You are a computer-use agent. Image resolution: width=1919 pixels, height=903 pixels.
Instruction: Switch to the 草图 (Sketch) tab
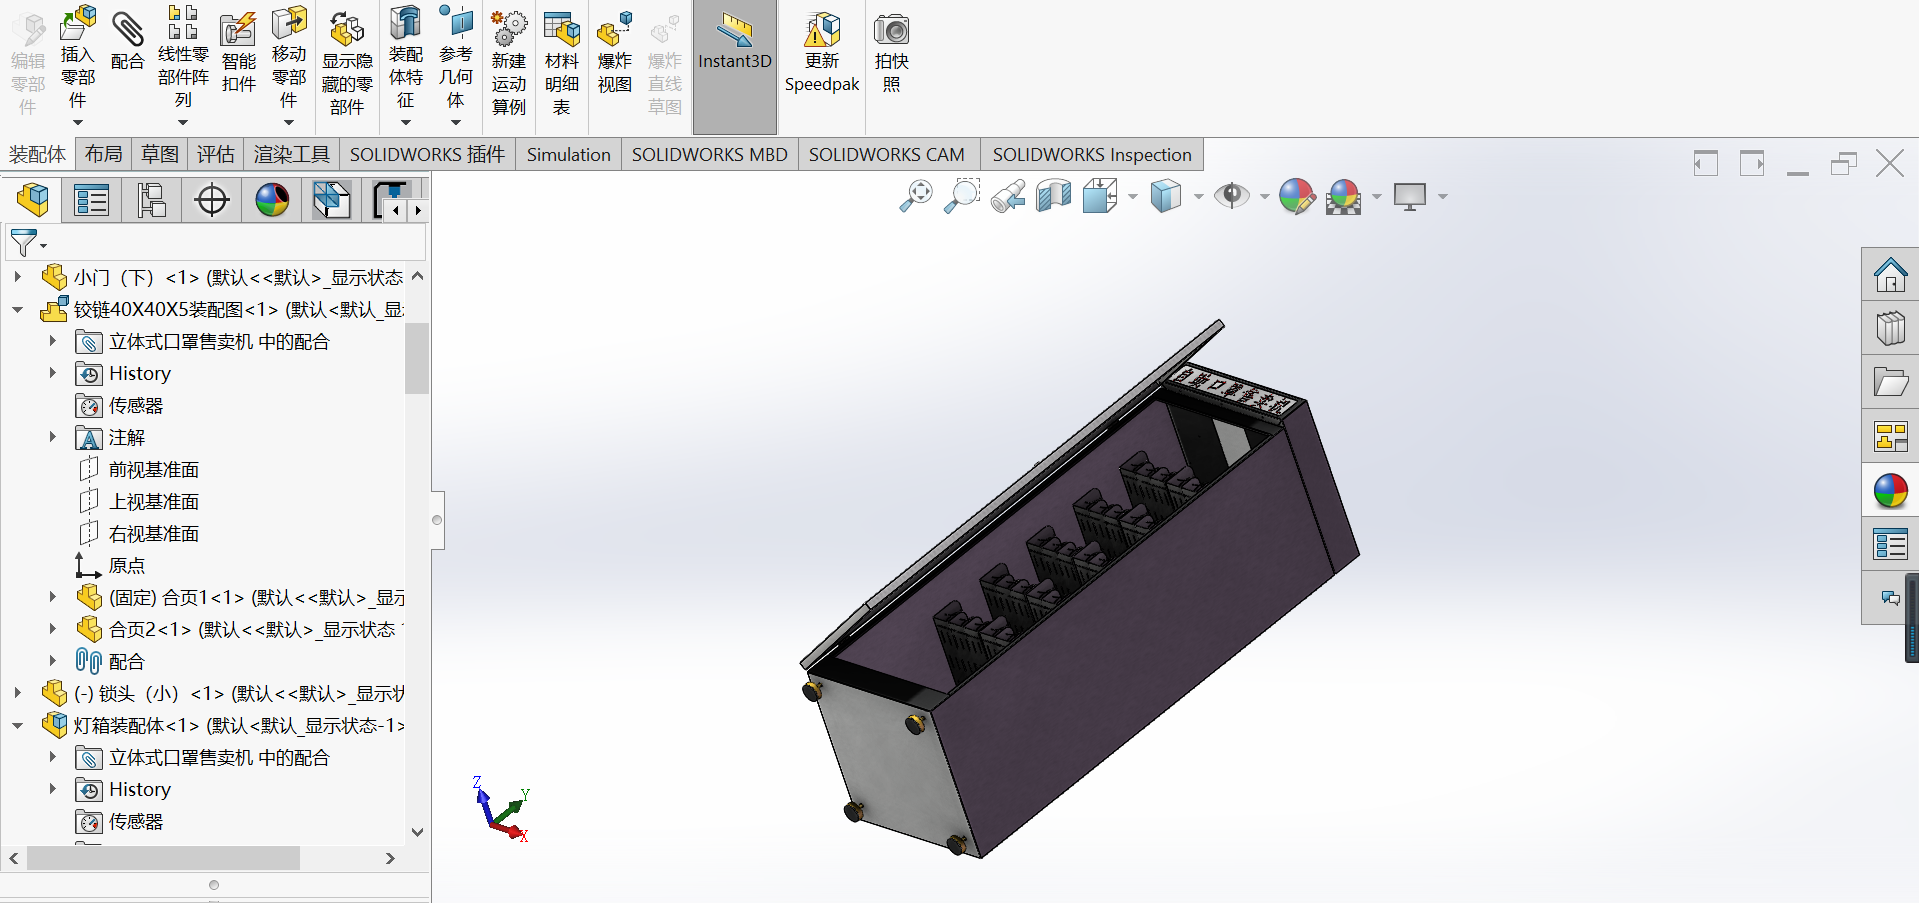pyautogui.click(x=160, y=154)
